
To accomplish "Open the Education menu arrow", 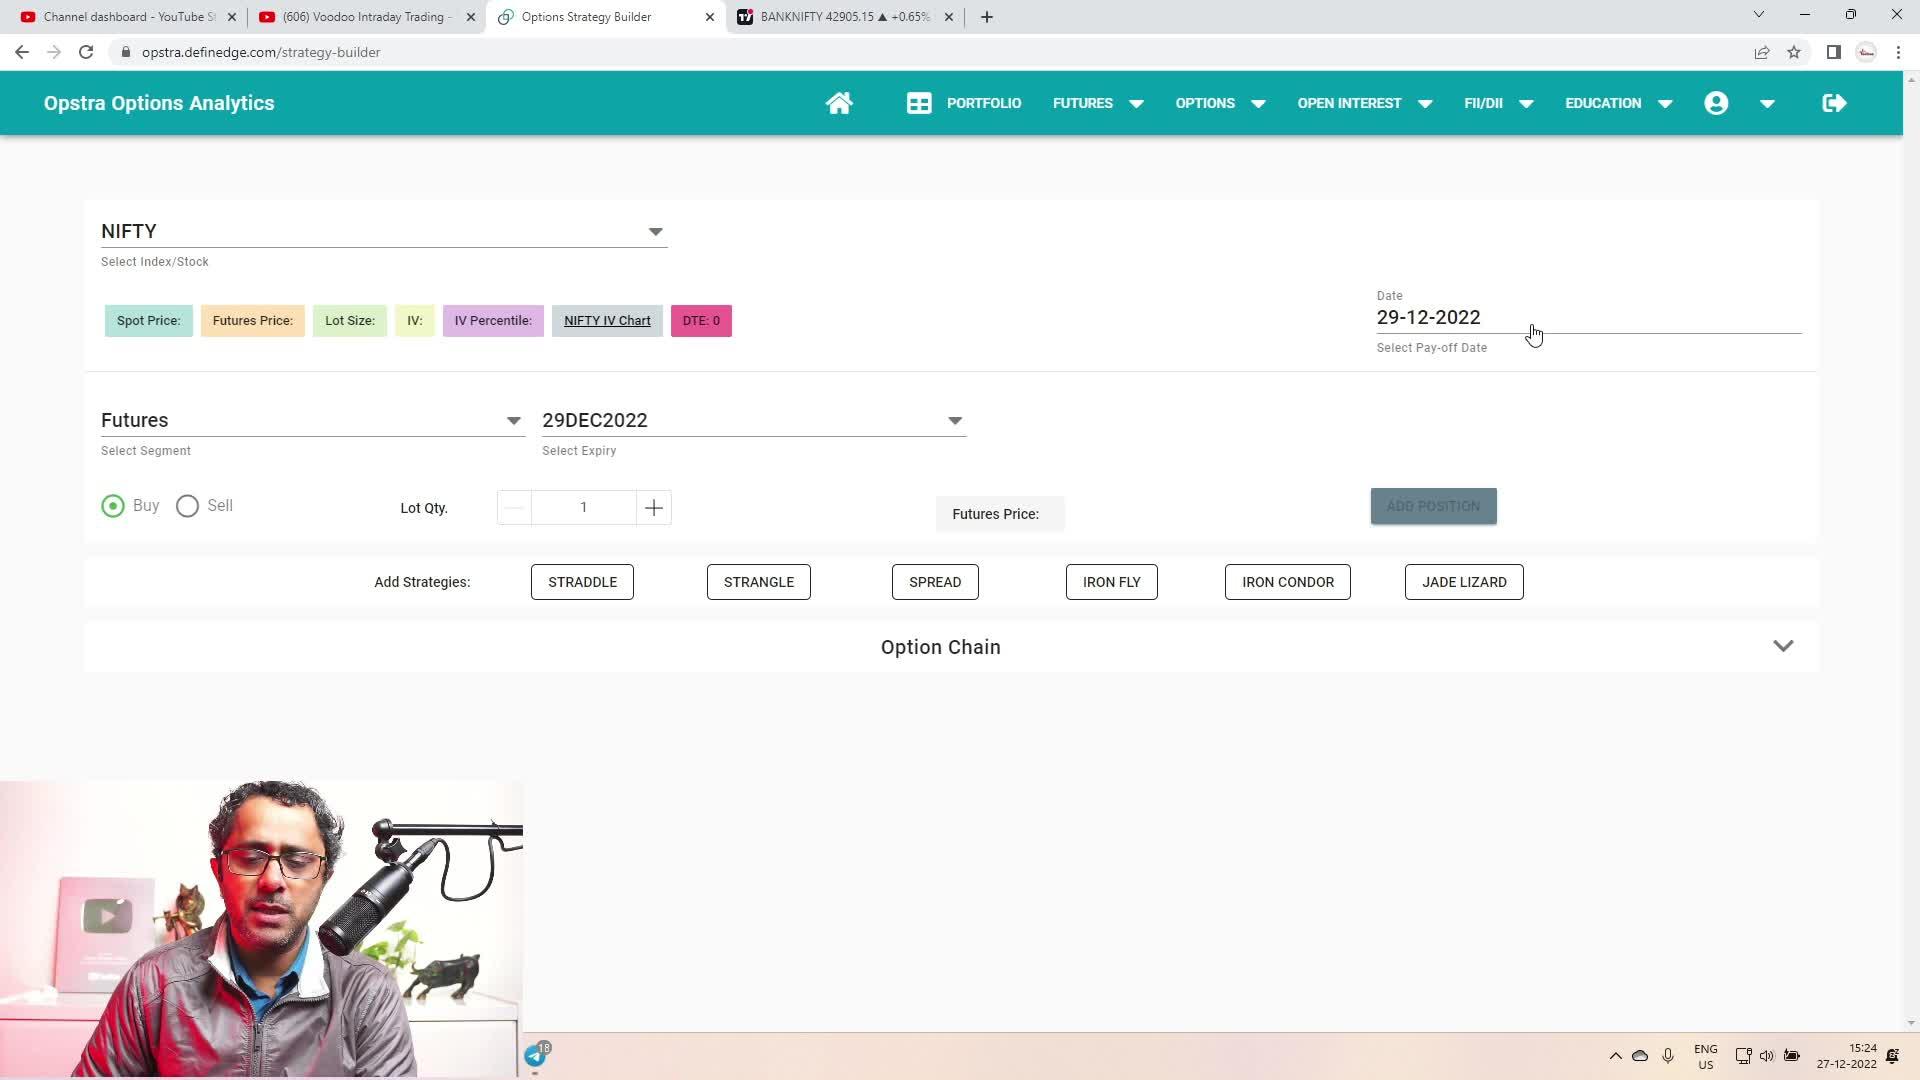I will 1665,103.
